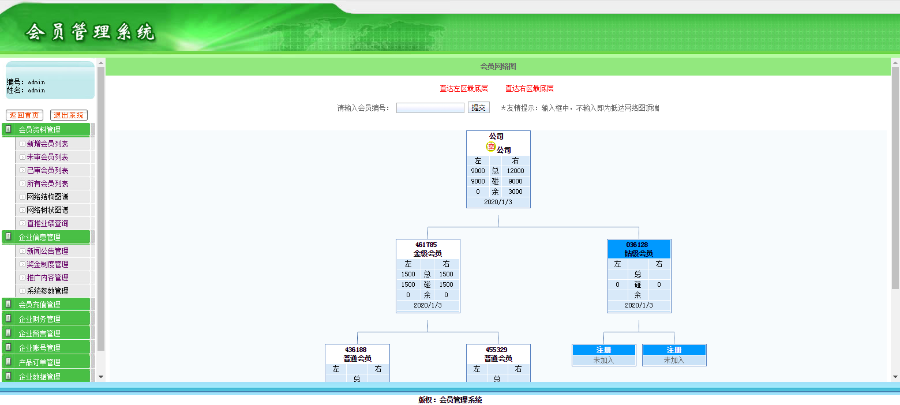Open the 推广内容管理 menu item
The image size is (900, 405).
point(47,278)
